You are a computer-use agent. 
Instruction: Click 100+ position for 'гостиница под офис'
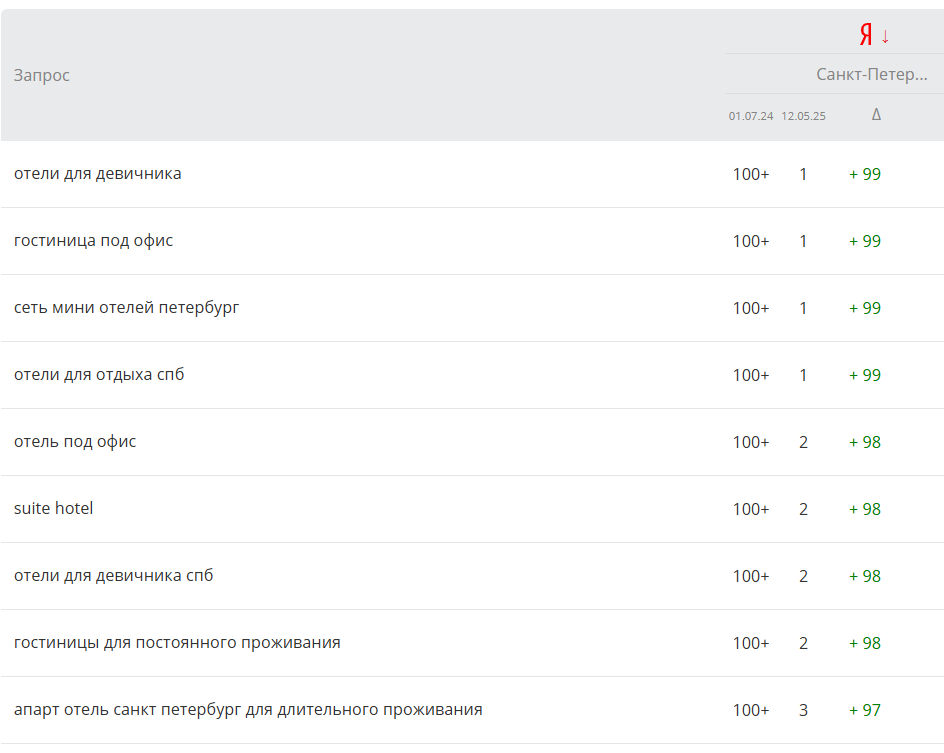coord(751,241)
